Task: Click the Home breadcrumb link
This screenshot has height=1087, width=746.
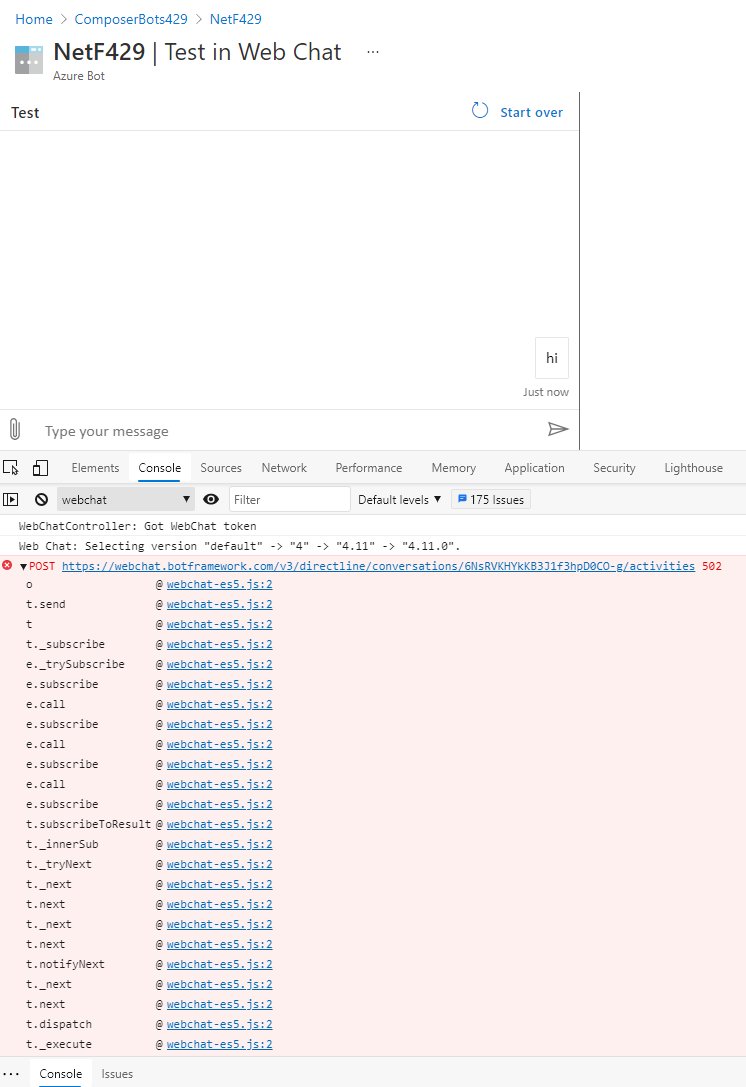Action: 34,19
